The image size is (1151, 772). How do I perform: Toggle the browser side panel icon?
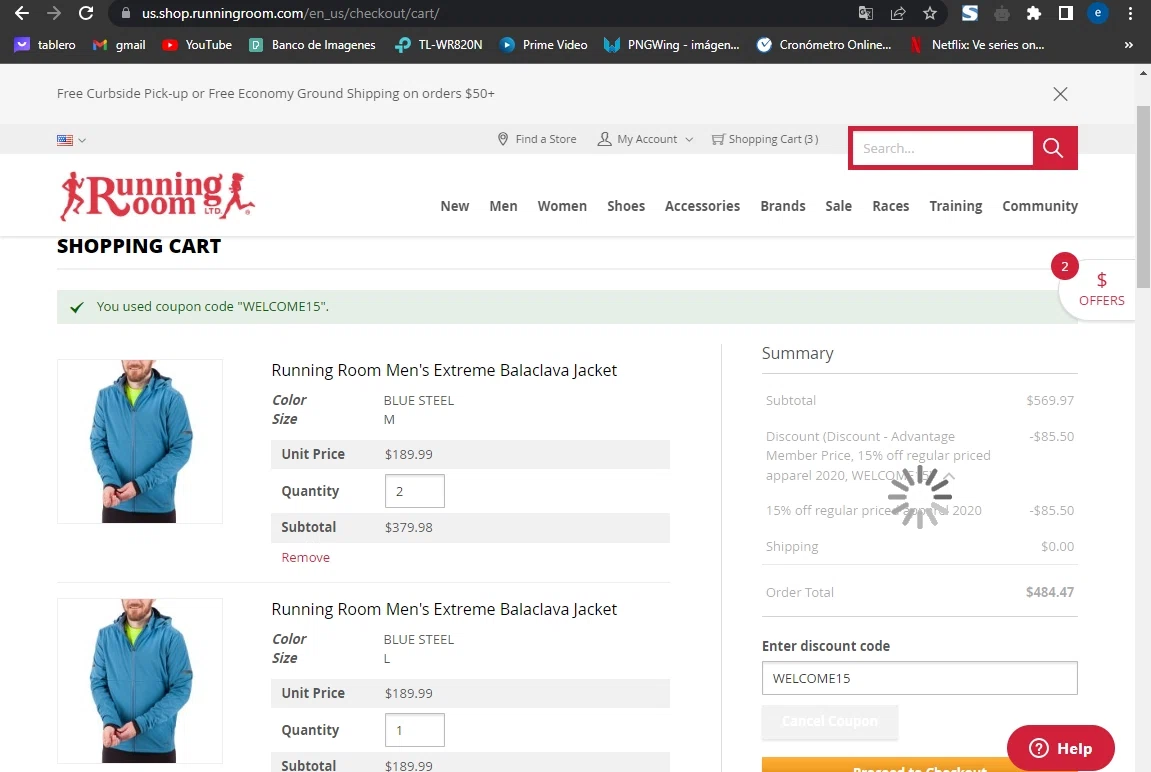1066,13
